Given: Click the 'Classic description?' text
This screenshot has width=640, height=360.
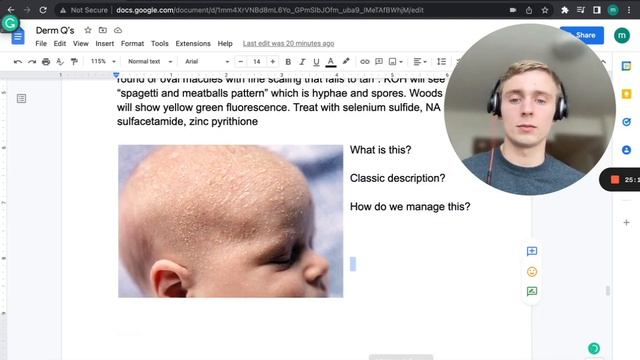Looking at the screenshot, I should [x=398, y=178].
